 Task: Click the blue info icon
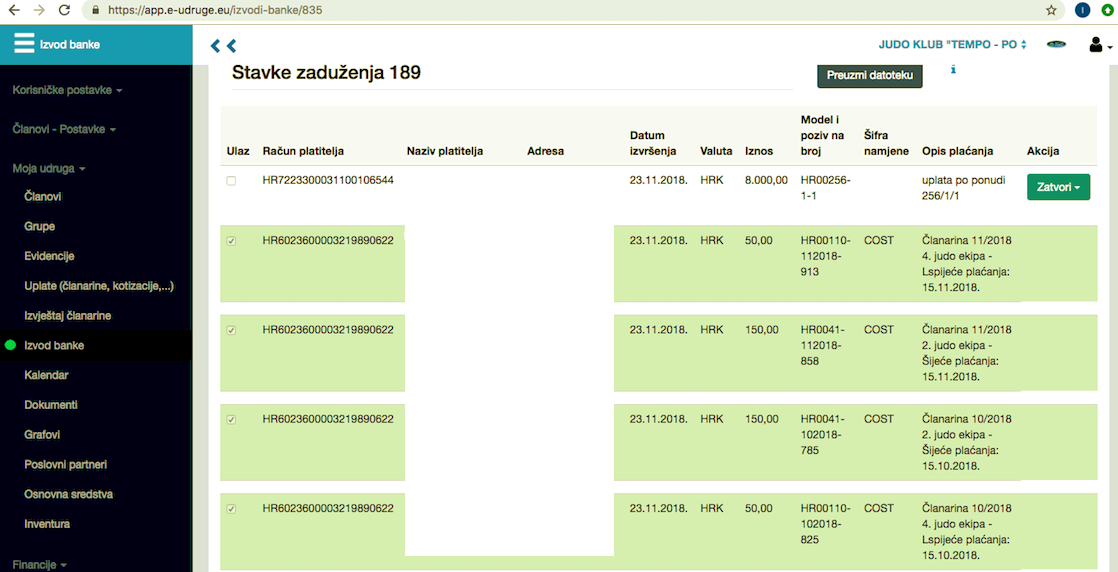click(x=953, y=70)
